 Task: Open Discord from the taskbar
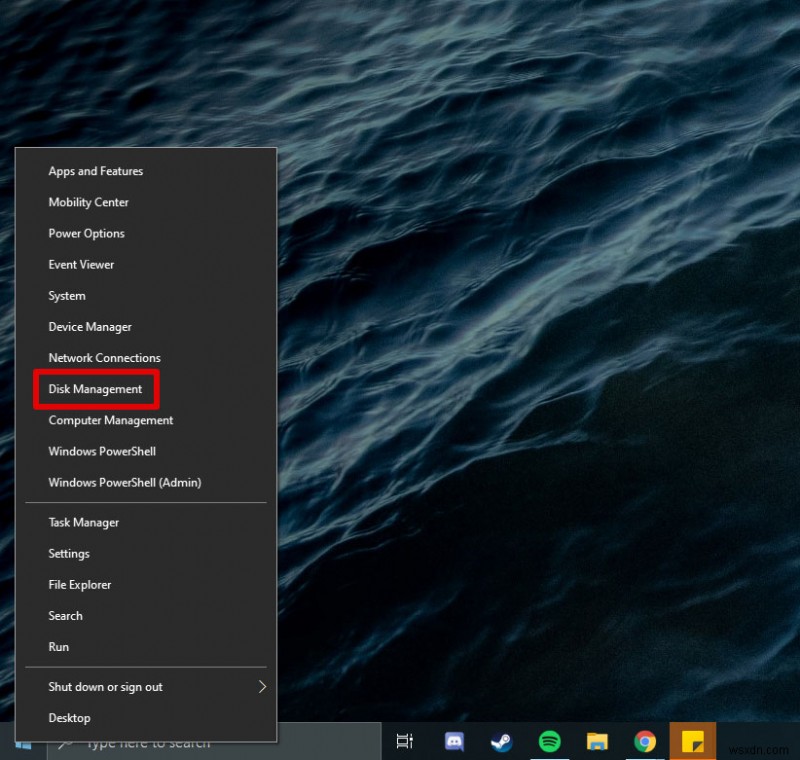coord(453,742)
